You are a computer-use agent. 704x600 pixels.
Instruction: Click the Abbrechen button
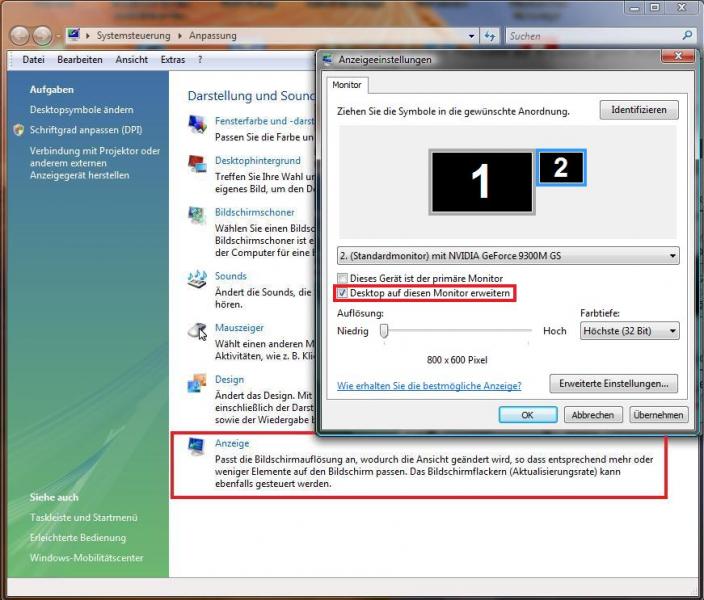[593, 415]
